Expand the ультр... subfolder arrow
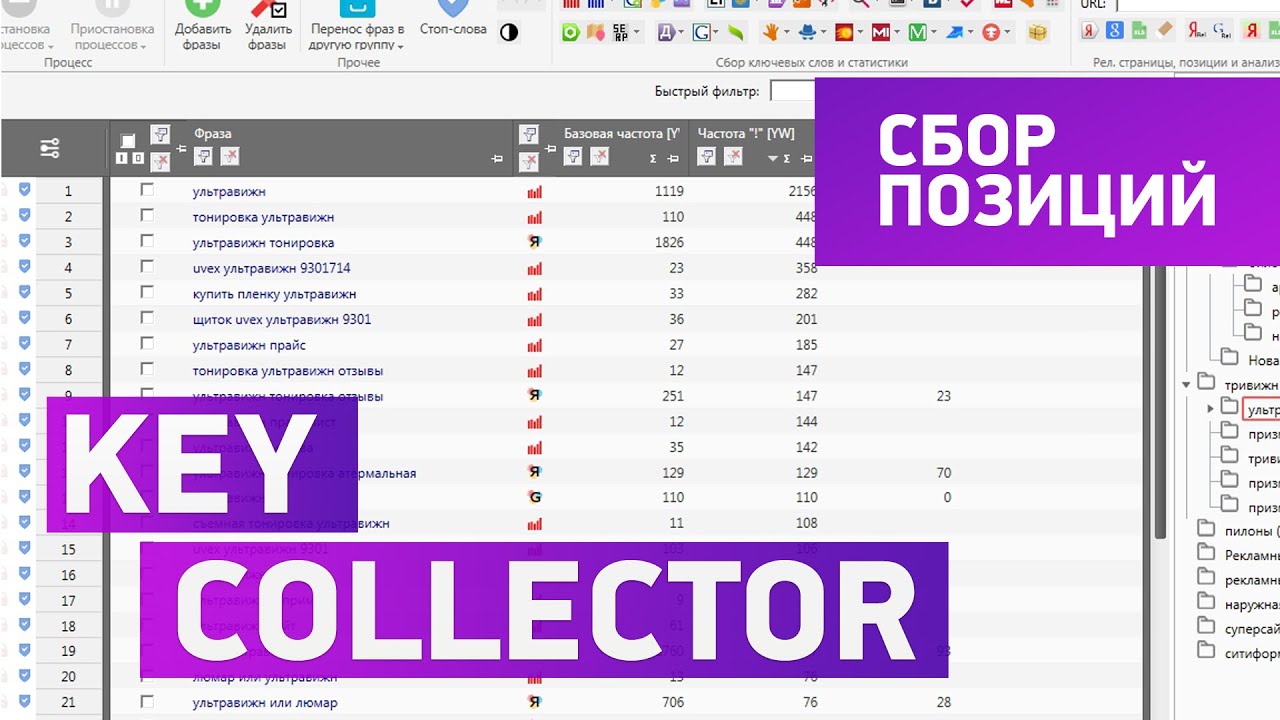Viewport: 1280px width, 720px height. coord(1211,408)
